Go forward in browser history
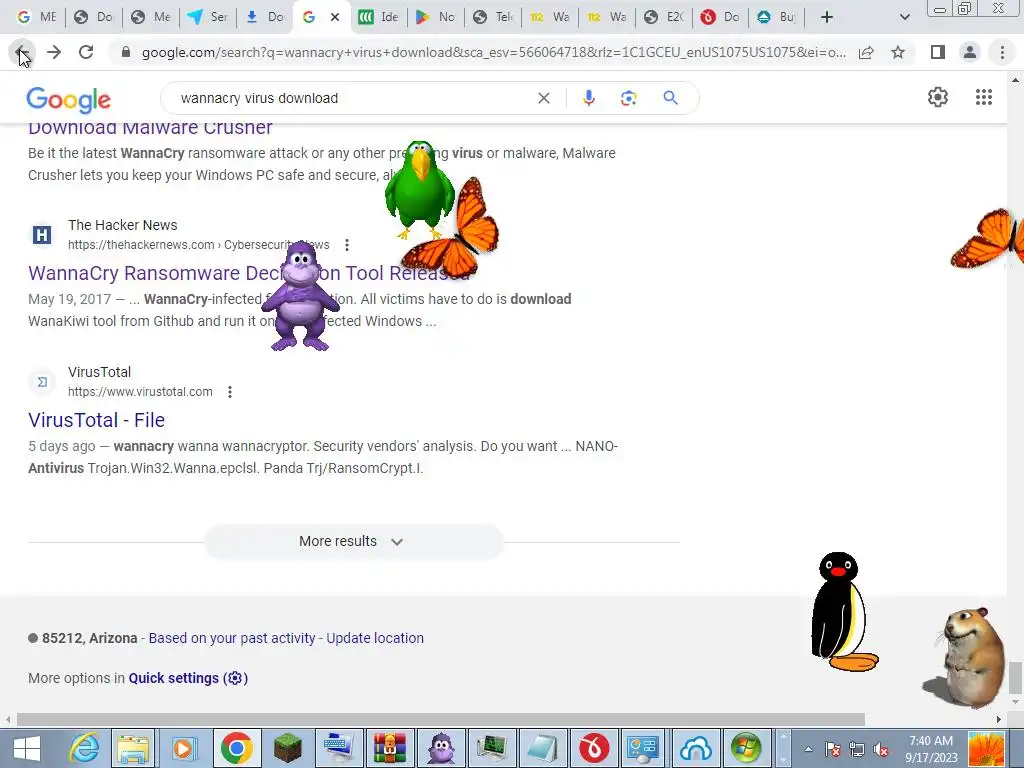Screen dimensions: 1024x768 pyautogui.click(x=54, y=52)
